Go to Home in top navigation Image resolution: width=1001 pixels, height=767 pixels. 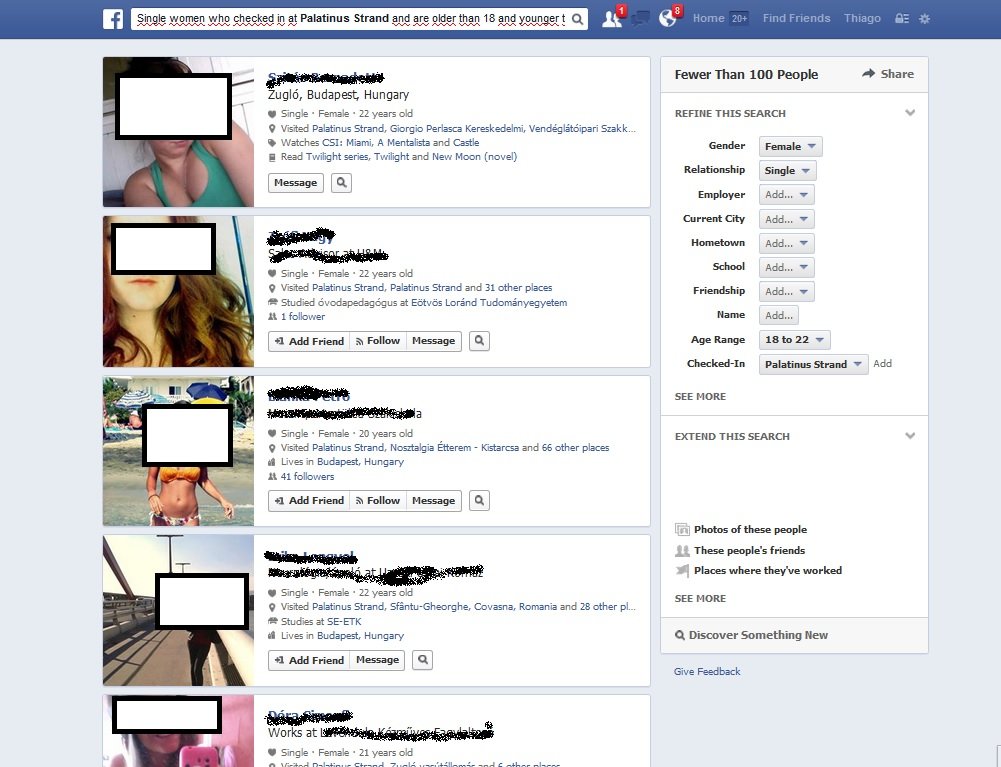coord(708,19)
